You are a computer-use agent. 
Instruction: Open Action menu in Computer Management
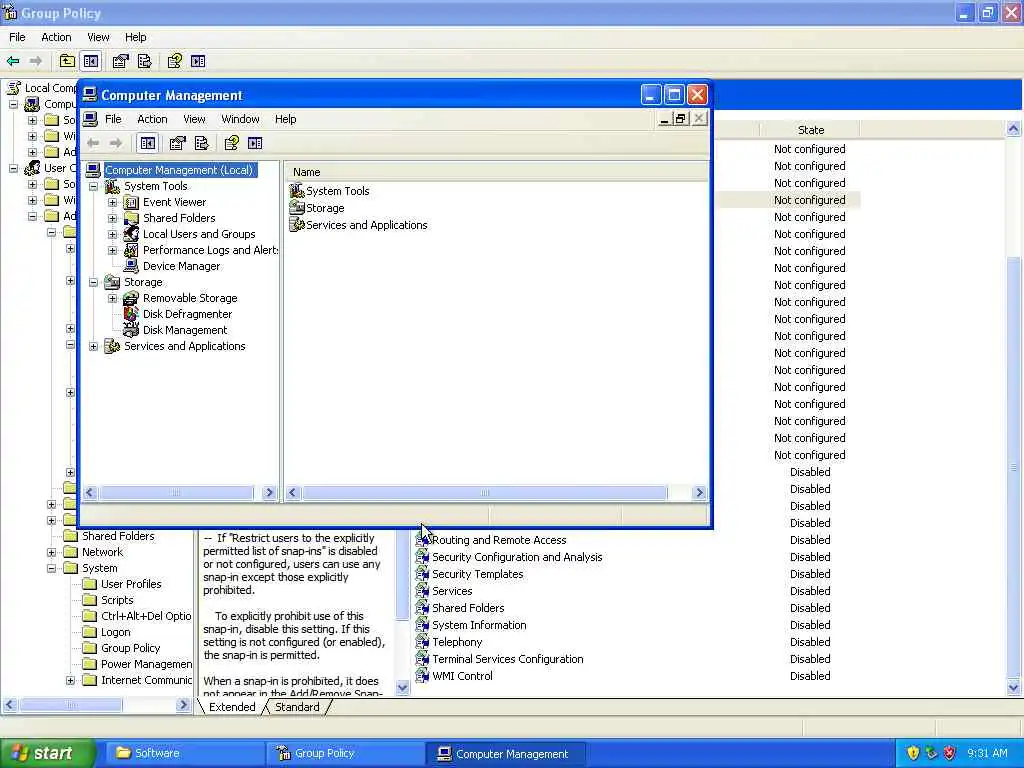tap(152, 119)
